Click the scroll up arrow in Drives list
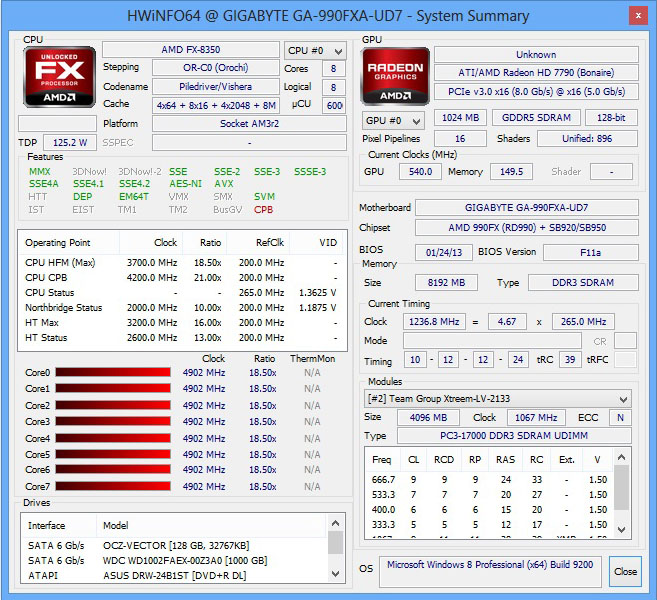Screen dimensions: 657x600 point(335,523)
